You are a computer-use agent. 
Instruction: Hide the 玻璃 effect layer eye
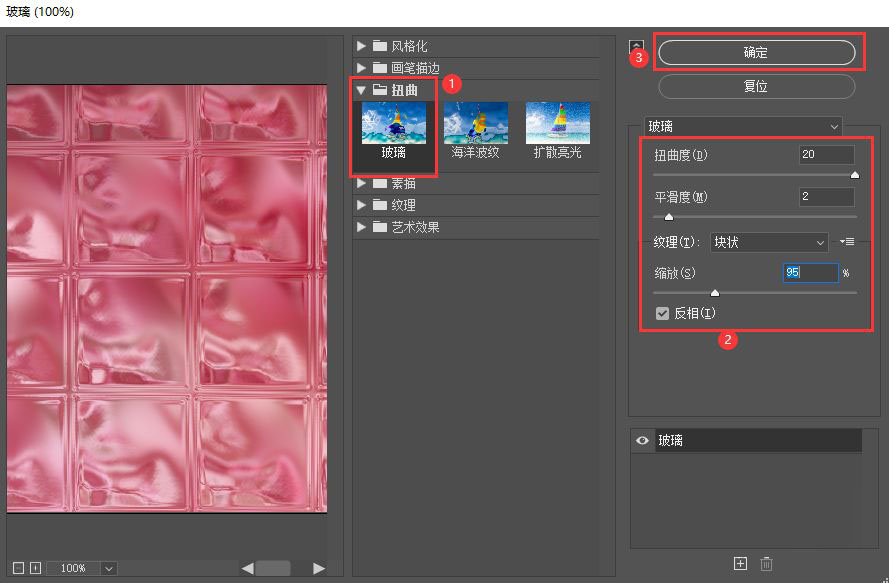point(642,441)
